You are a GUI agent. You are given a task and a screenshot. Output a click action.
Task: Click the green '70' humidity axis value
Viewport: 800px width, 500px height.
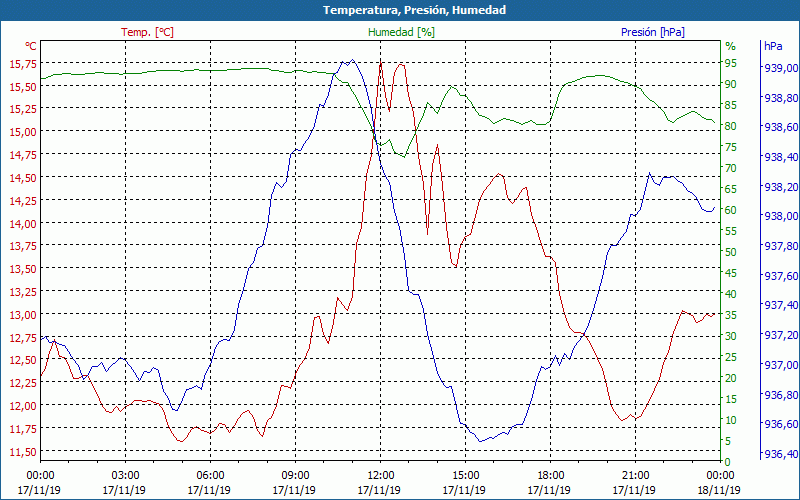pyautogui.click(x=731, y=168)
